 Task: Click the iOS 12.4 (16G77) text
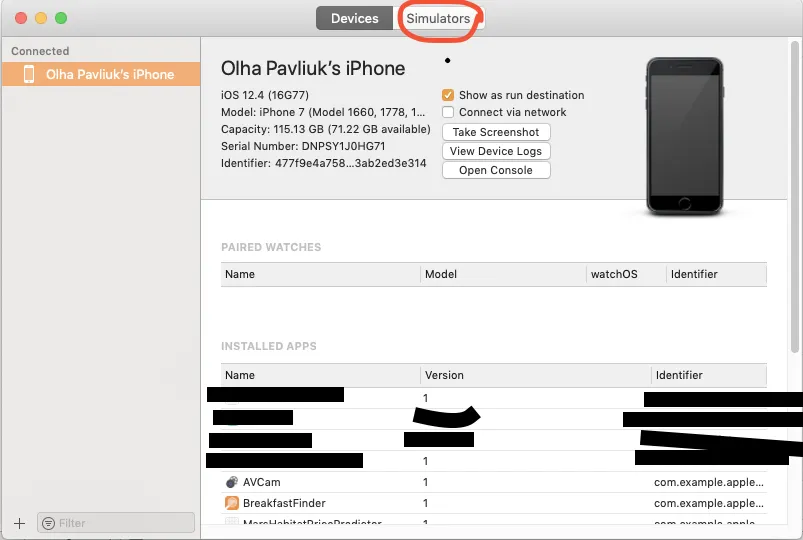pos(265,95)
